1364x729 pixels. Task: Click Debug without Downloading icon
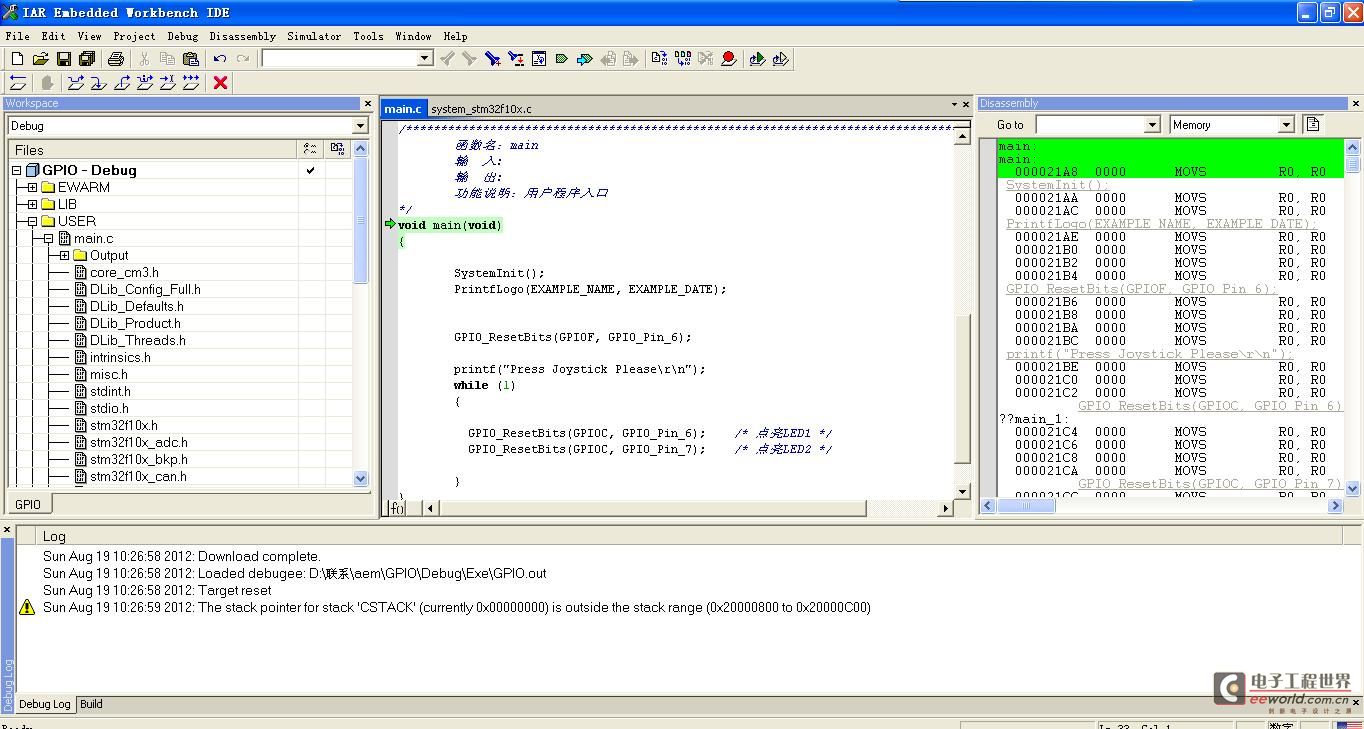780,59
